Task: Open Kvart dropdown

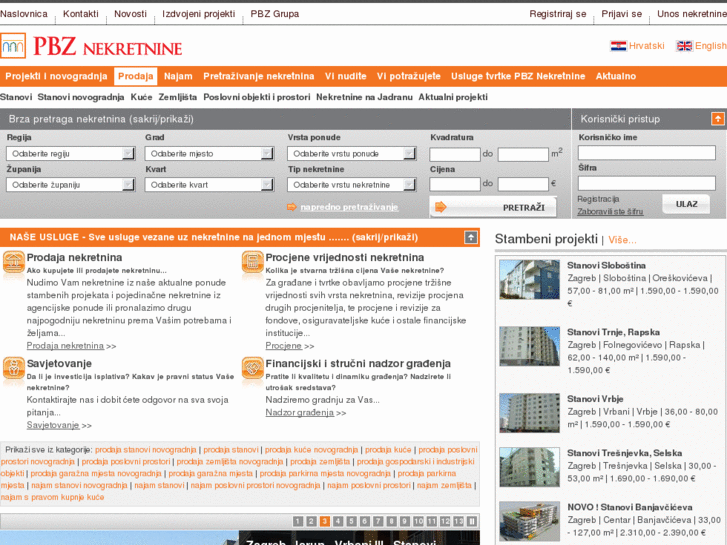Action: tap(209, 185)
